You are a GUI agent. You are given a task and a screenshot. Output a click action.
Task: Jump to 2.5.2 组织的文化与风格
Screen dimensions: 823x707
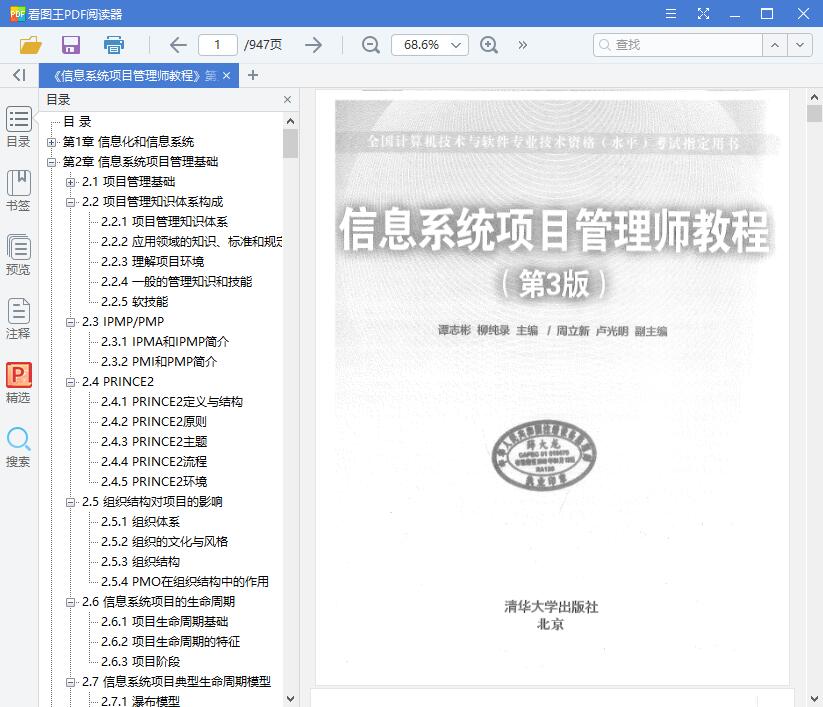pyautogui.click(x=164, y=542)
